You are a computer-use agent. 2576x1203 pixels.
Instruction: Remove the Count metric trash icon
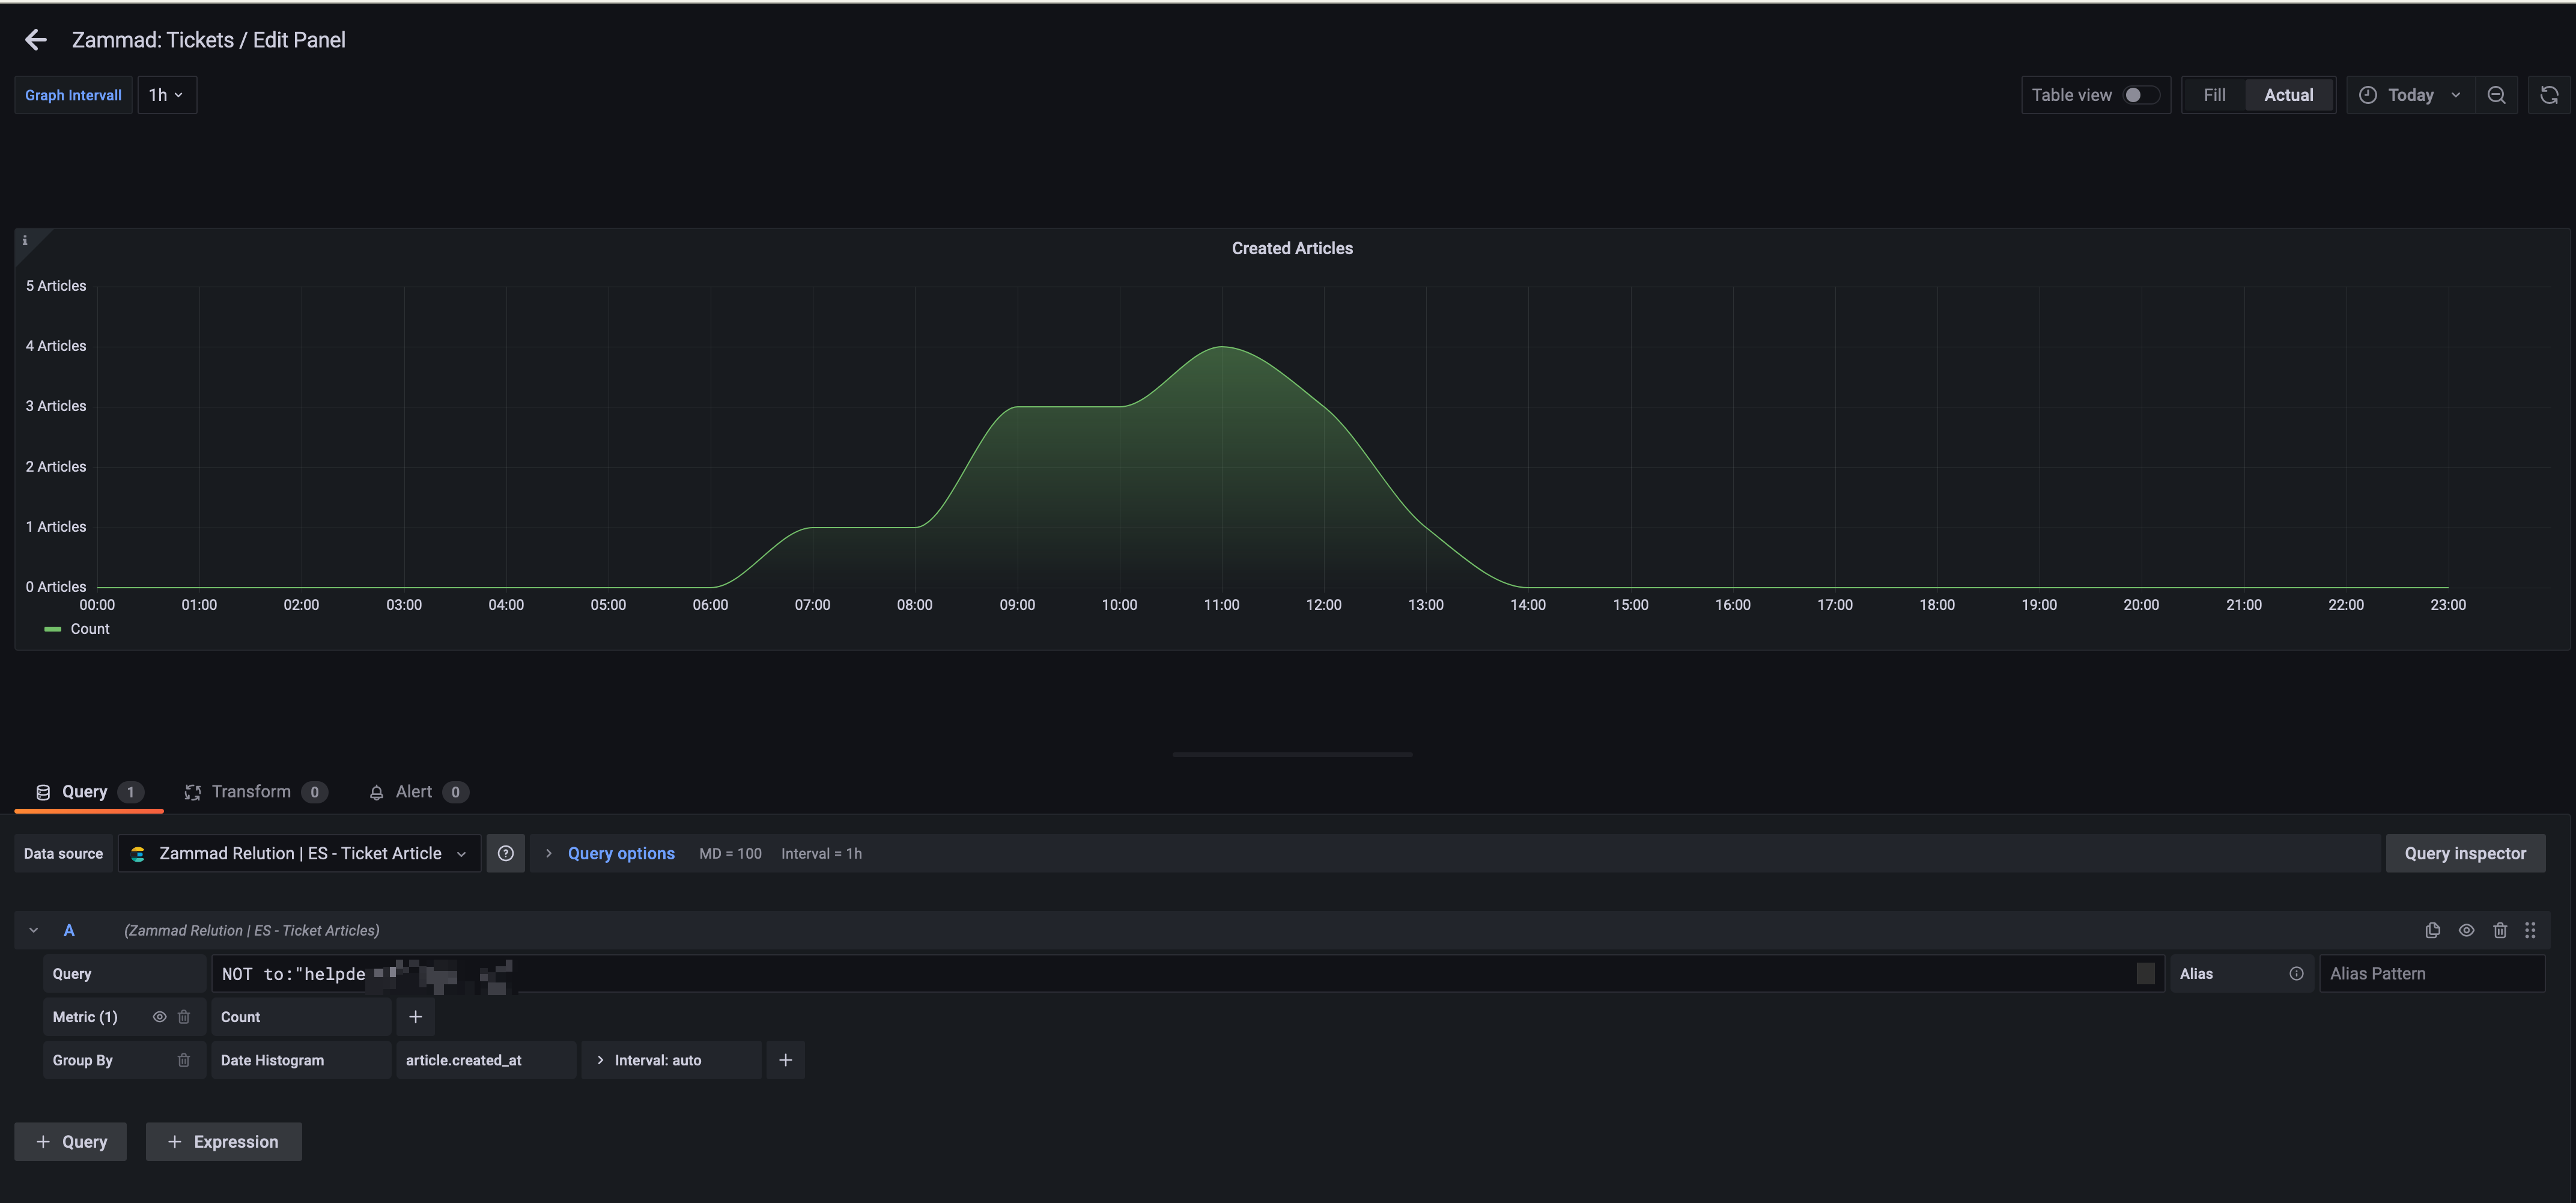[x=184, y=1017]
